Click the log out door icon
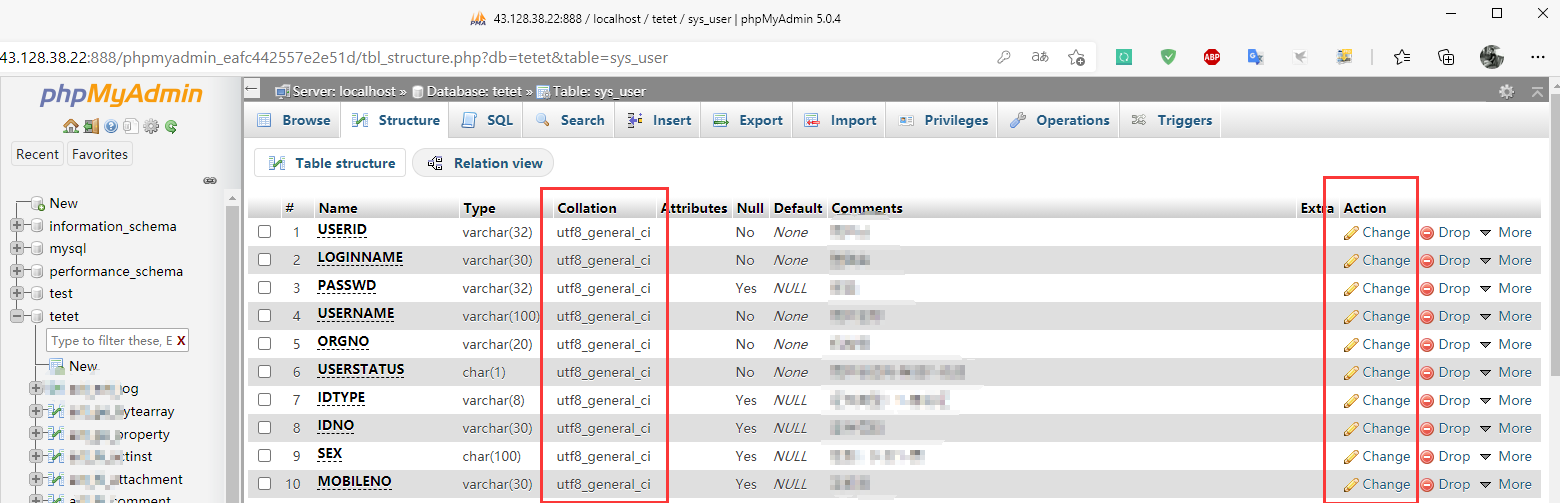The image size is (1560, 503). pyautogui.click(x=91, y=127)
